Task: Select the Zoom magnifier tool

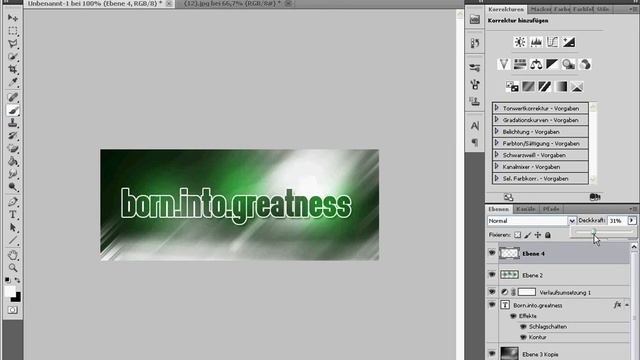Action: 13,268
